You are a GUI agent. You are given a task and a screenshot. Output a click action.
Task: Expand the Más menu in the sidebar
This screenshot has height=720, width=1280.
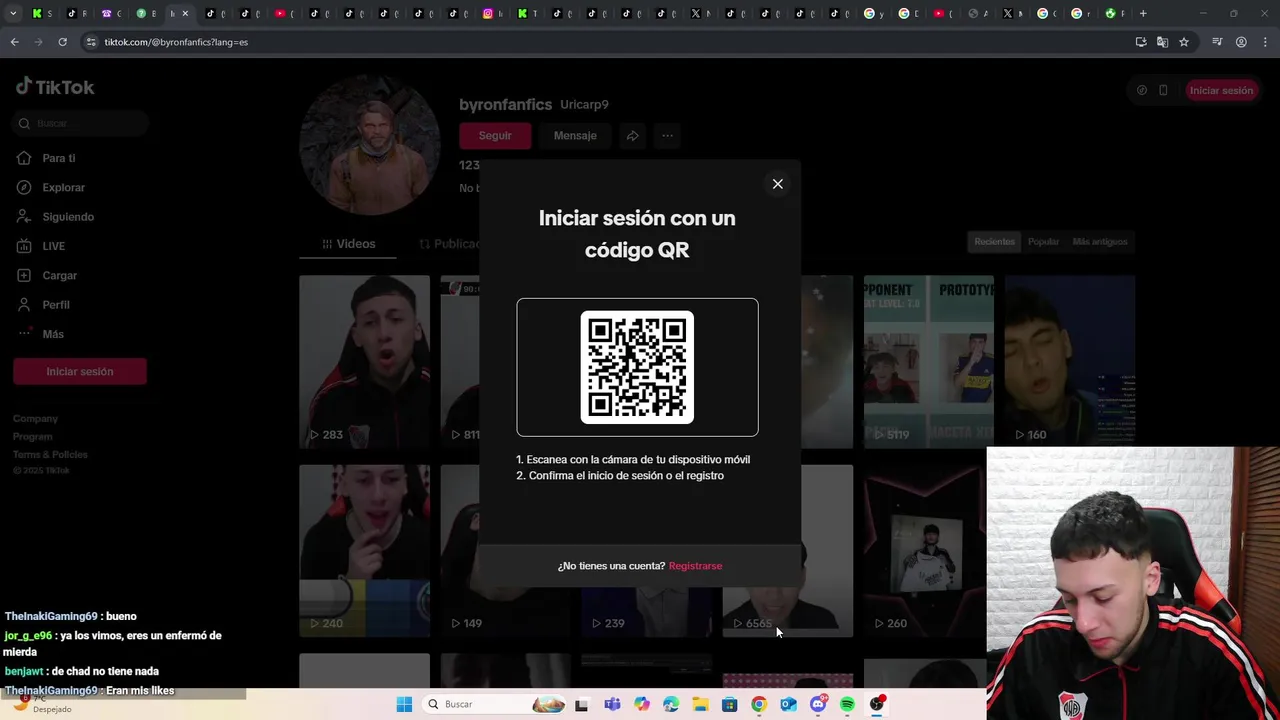tap(53, 334)
